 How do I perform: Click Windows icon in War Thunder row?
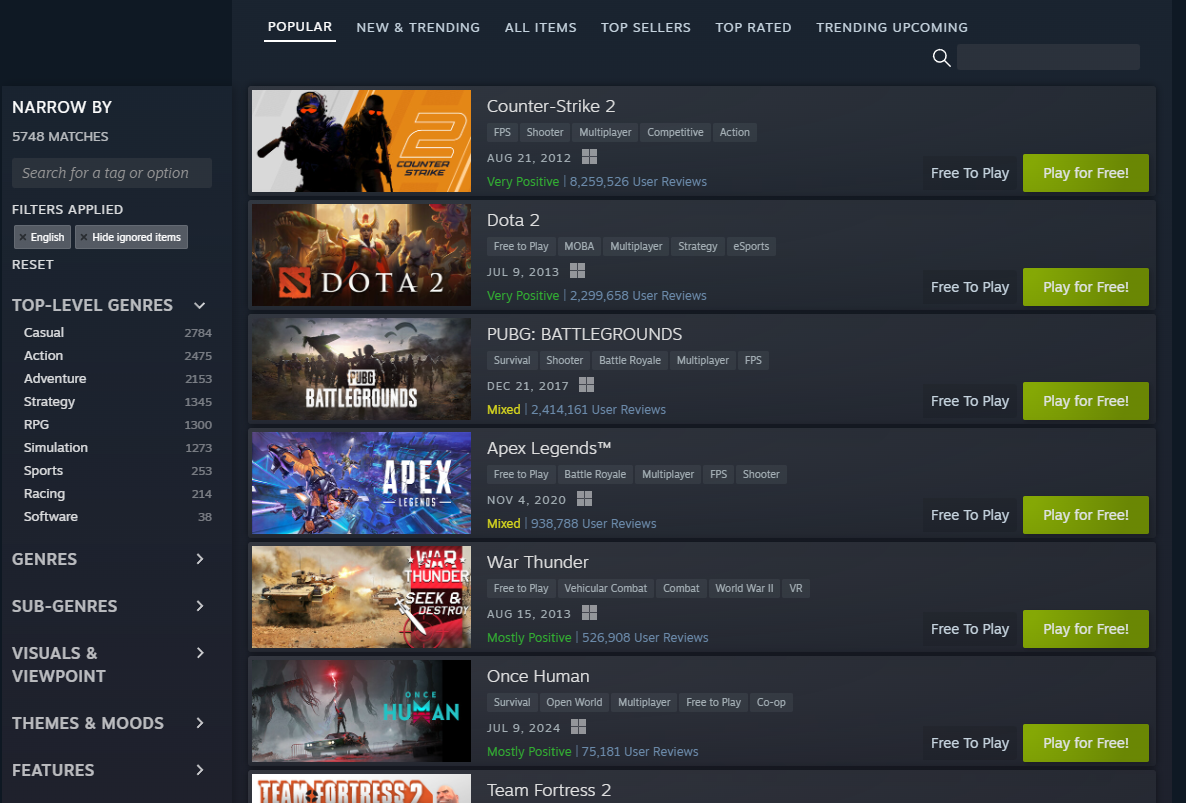(589, 613)
